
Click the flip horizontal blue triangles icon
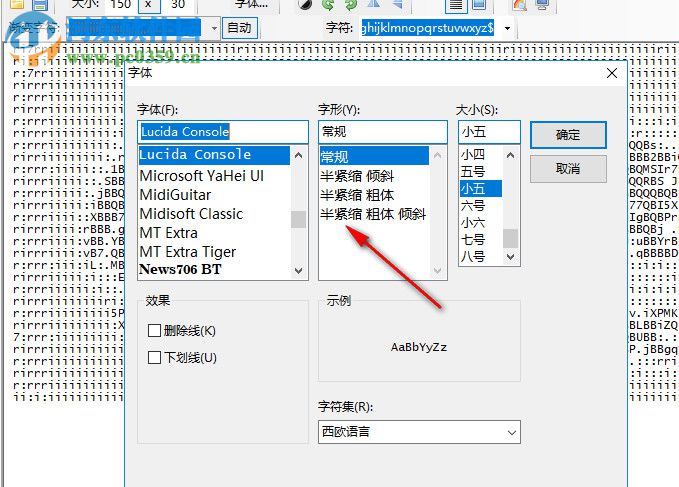tap(374, 4)
